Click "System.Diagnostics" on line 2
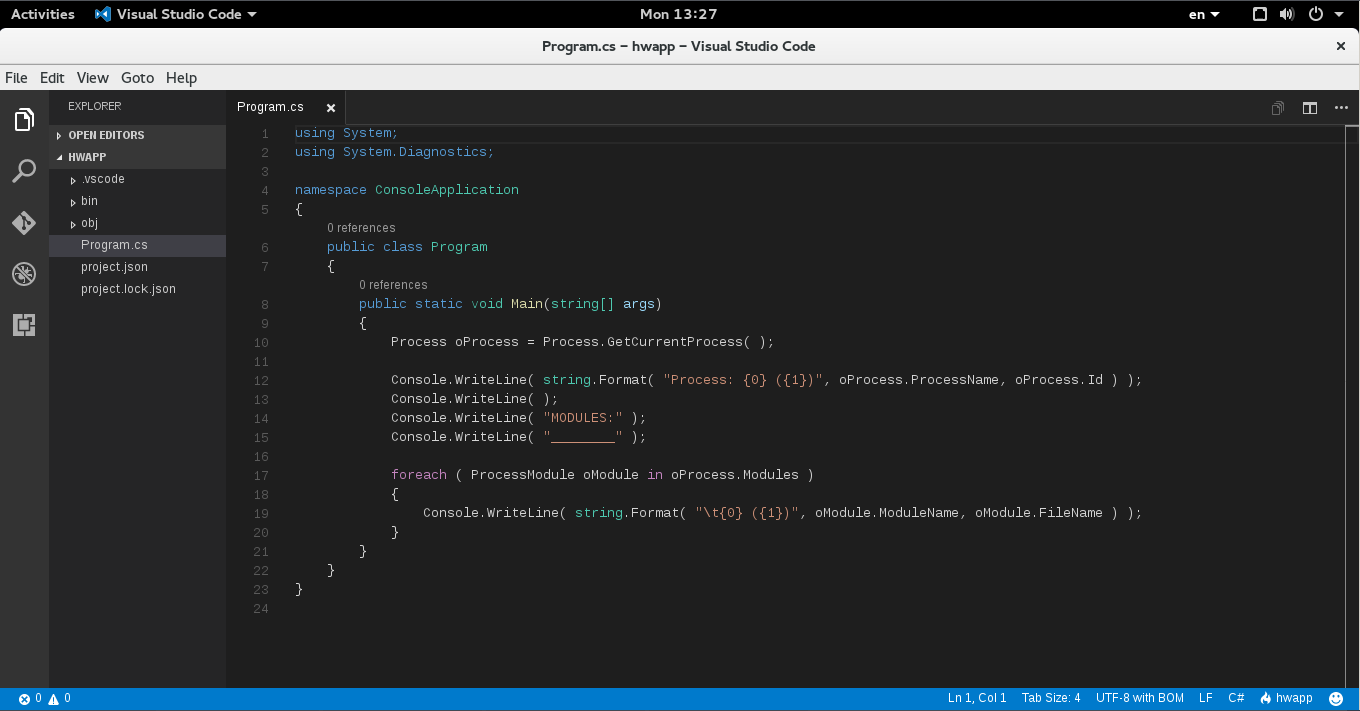The width and height of the screenshot is (1360, 711). pos(414,152)
